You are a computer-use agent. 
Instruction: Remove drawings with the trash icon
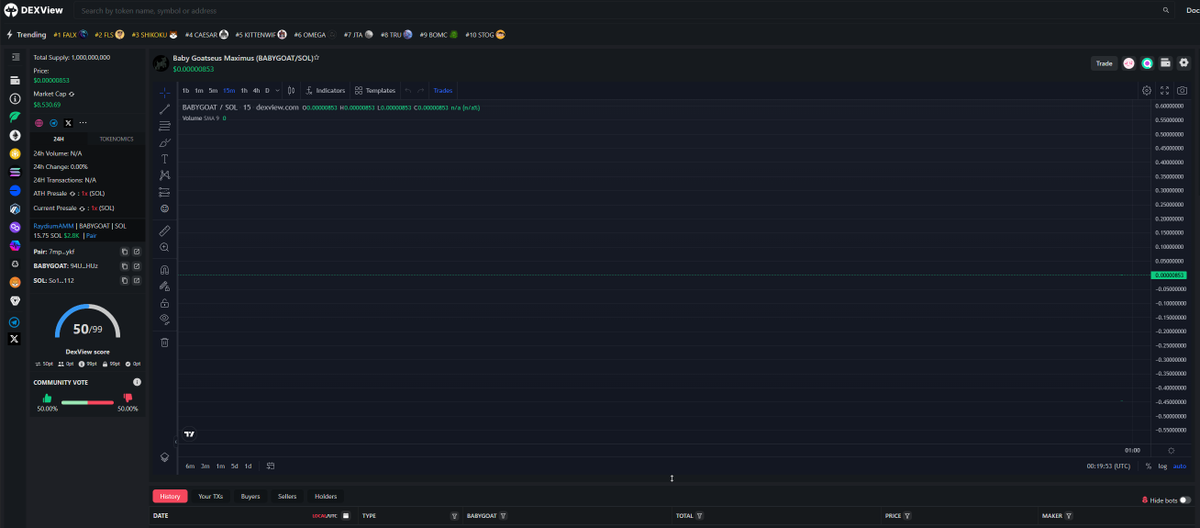pos(165,342)
